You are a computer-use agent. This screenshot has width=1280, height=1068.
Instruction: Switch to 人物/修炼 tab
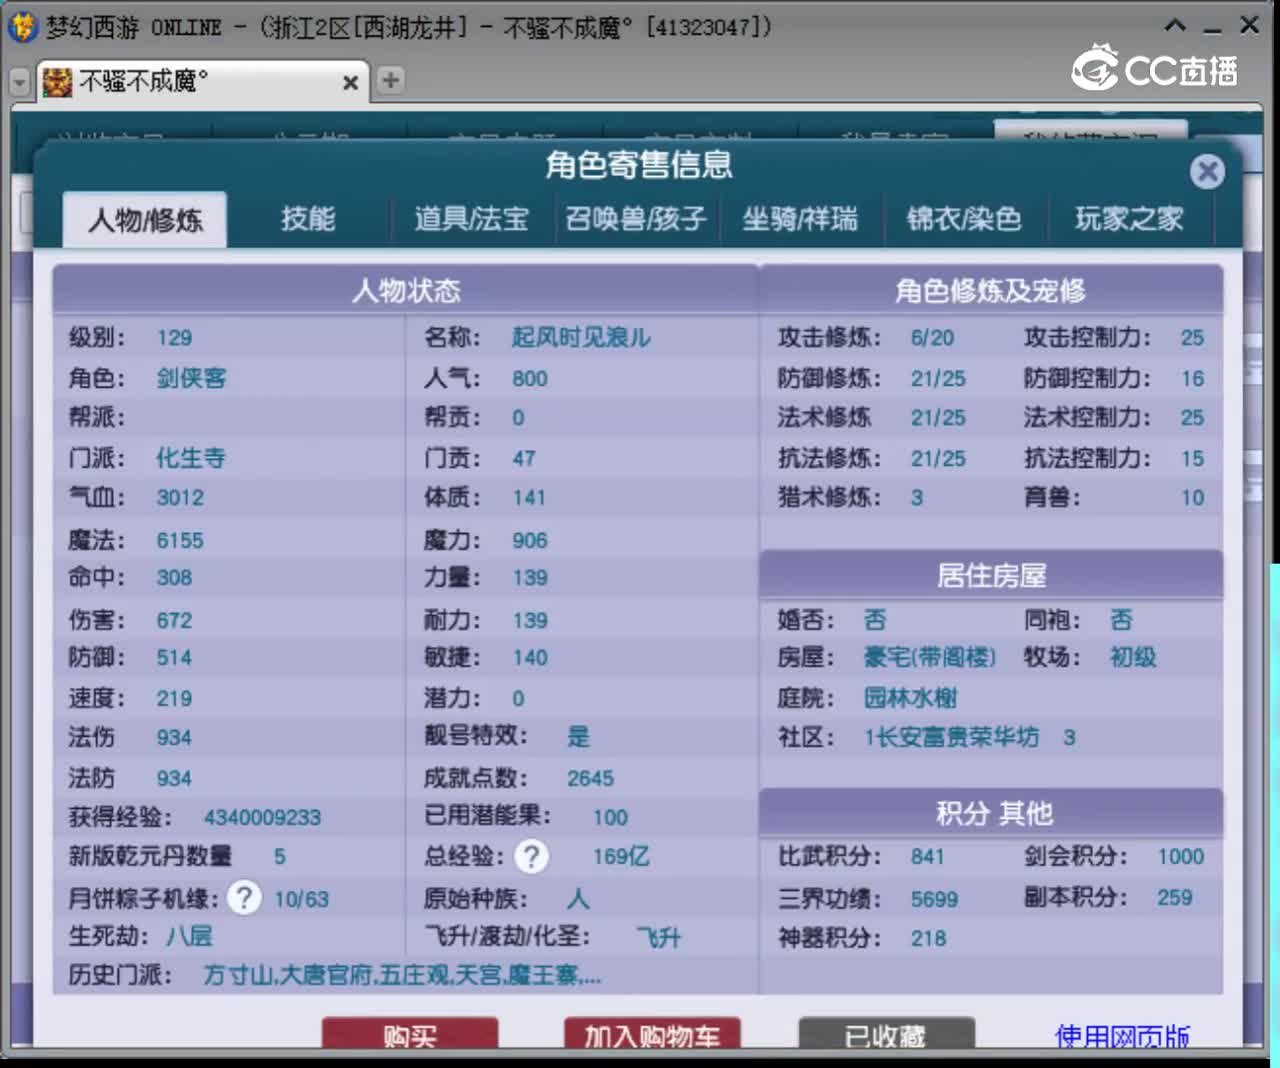pos(145,219)
